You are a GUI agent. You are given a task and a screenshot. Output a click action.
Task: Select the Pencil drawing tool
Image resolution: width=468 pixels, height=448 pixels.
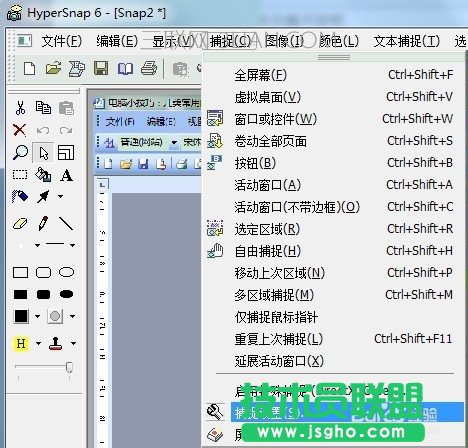coord(43,223)
